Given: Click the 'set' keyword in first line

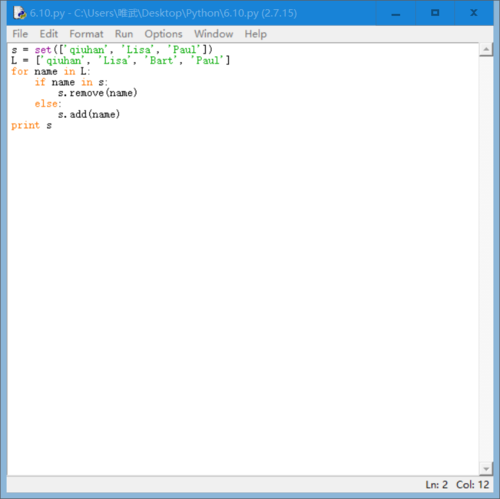Looking at the screenshot, I should tap(43, 50).
